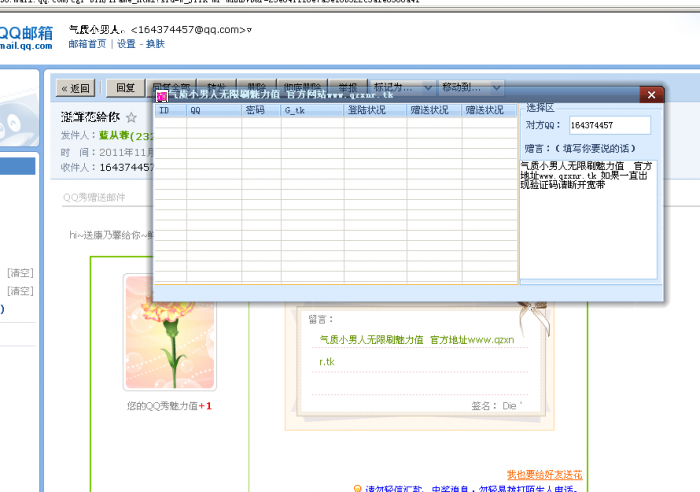700x492 pixels.
Task: Click the 对方QQ input field
Action: (x=610, y=125)
